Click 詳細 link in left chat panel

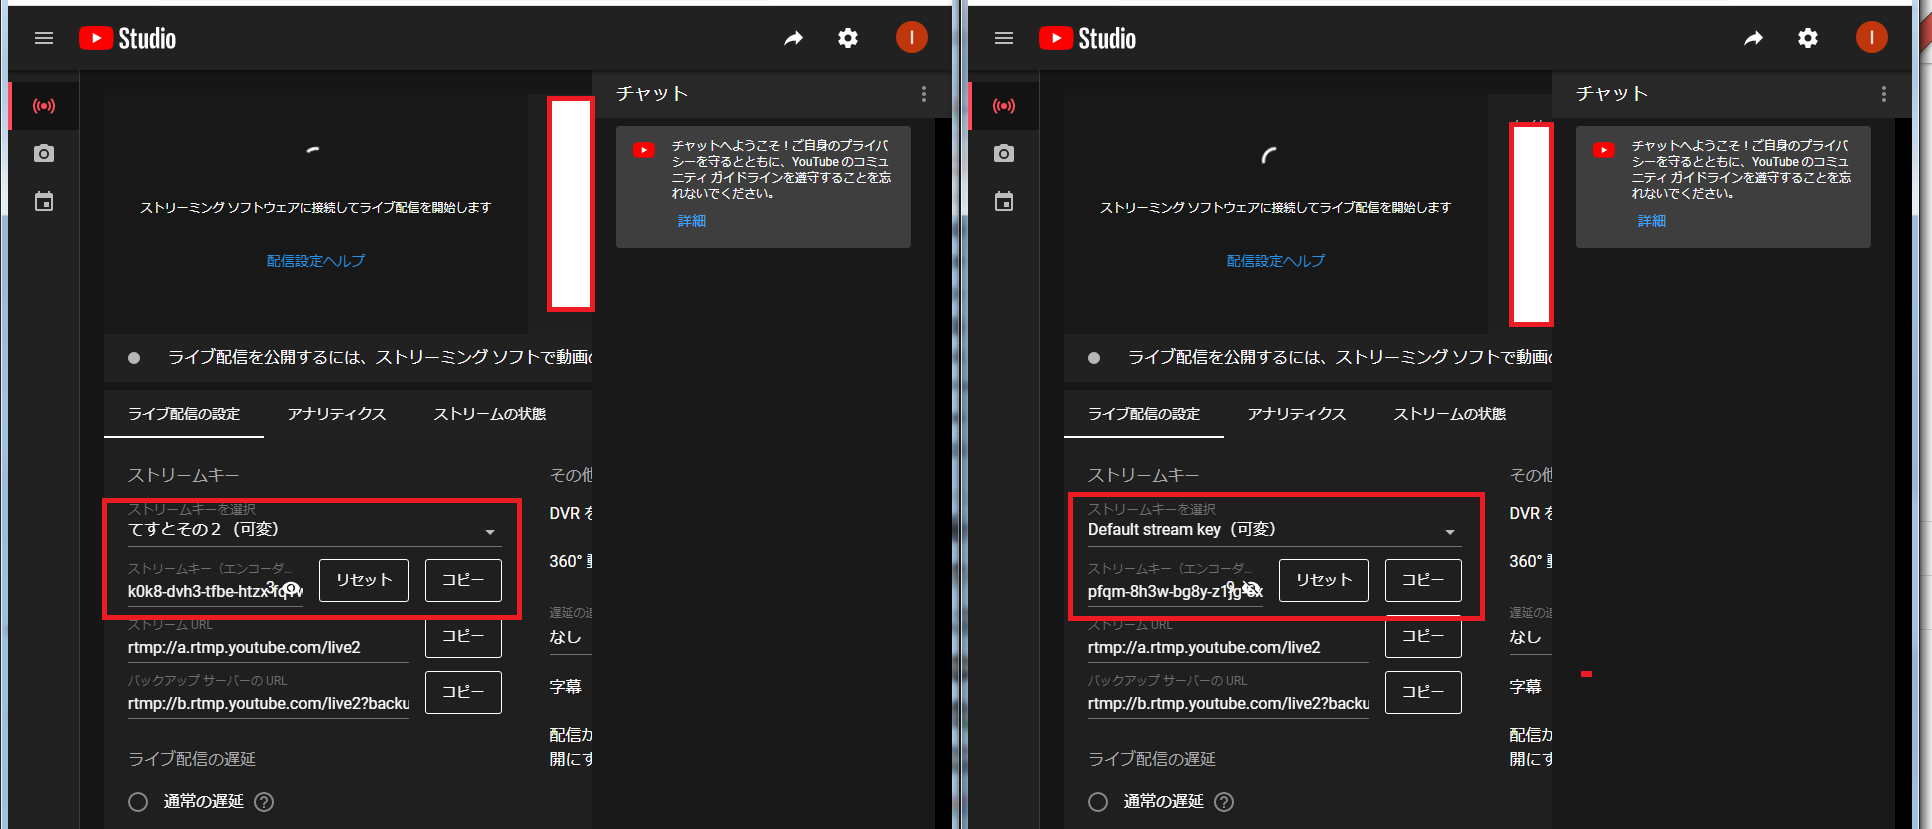[x=692, y=221]
